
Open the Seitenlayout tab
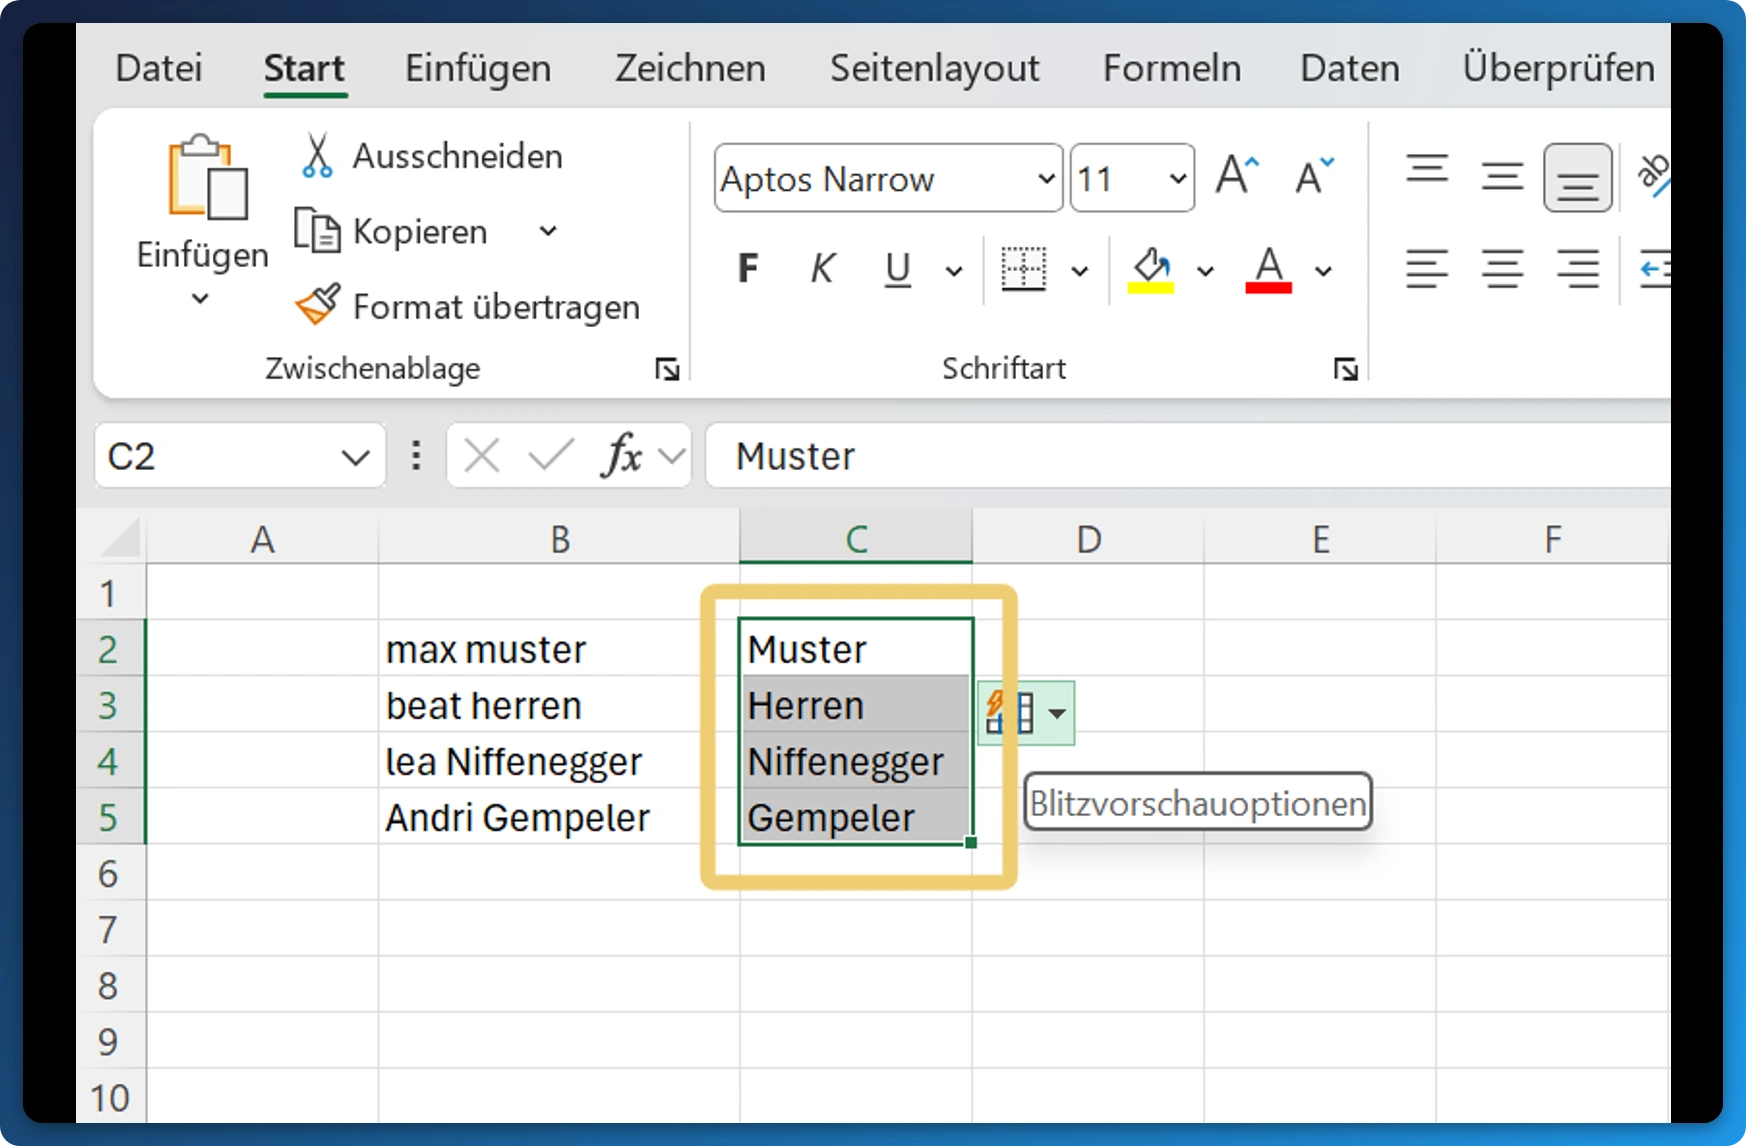pyautogui.click(x=934, y=68)
